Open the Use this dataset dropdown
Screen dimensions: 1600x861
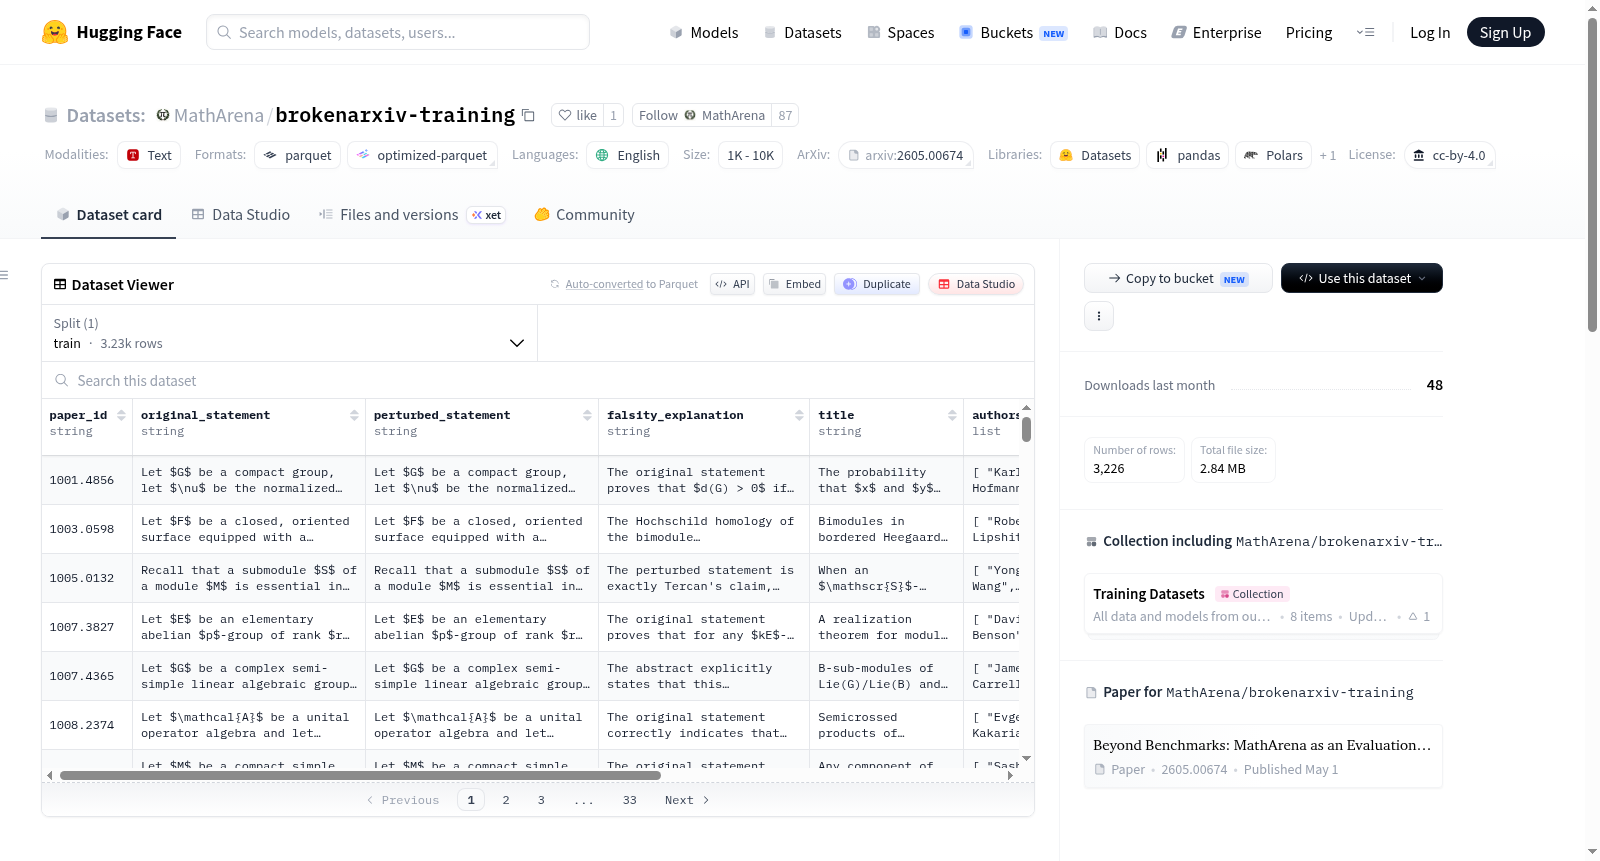click(x=1361, y=278)
